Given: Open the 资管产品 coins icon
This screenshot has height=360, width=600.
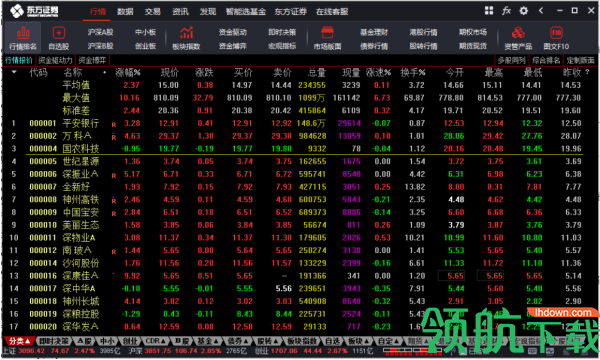Looking at the screenshot, I should [x=518, y=33].
